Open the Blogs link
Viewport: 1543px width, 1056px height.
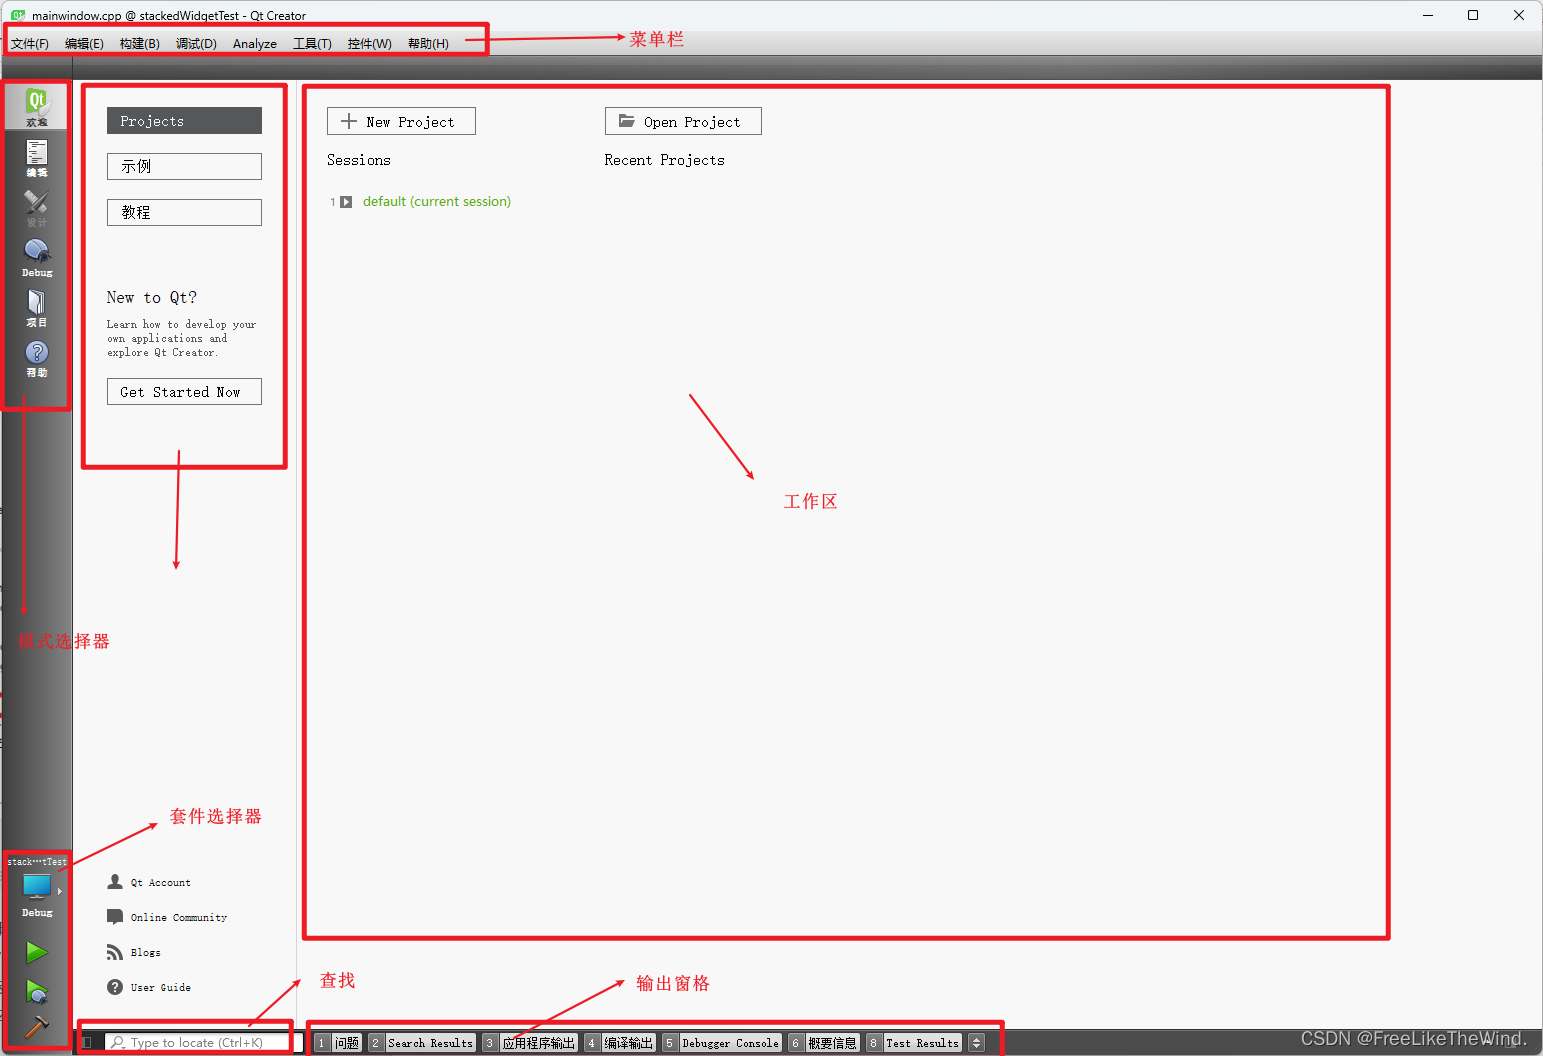point(146,953)
